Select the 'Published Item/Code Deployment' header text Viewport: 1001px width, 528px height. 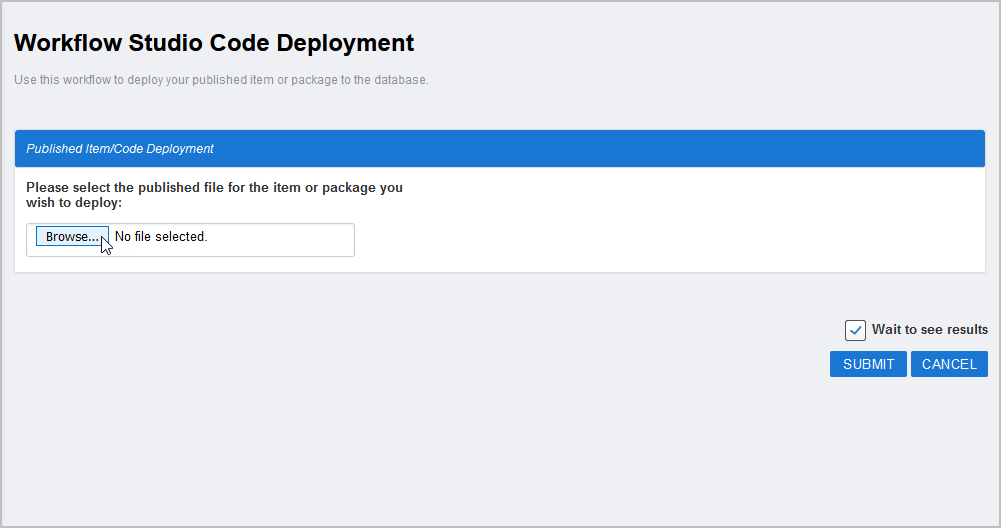click(x=120, y=149)
